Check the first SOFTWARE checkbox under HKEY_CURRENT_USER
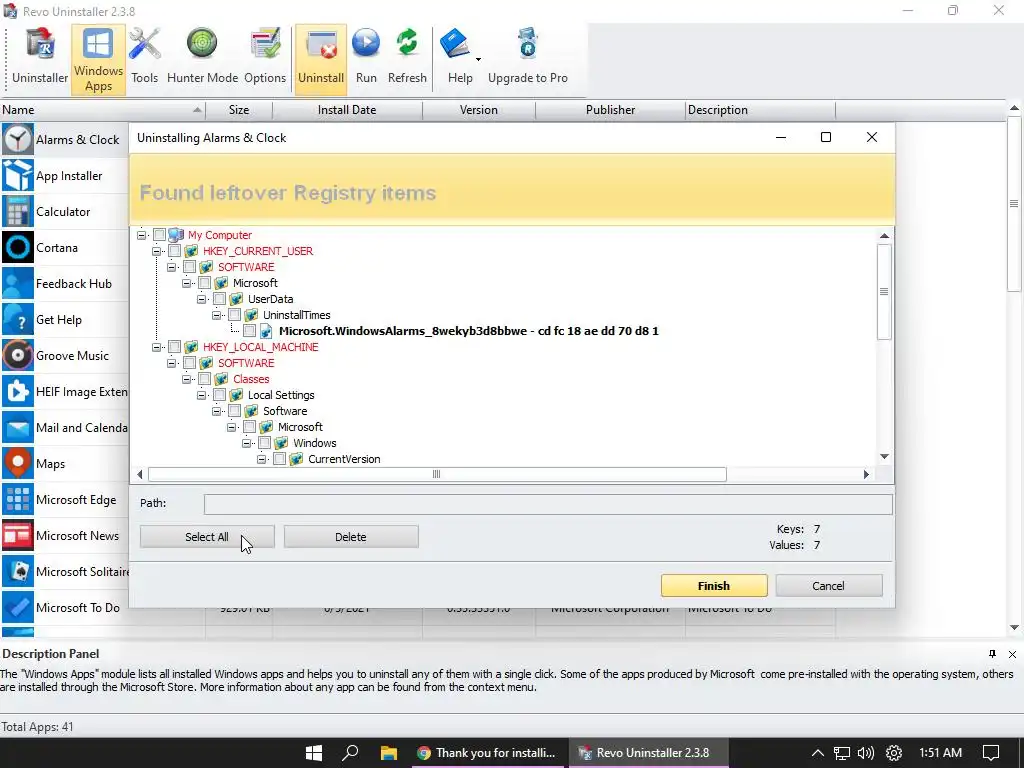This screenshot has height=768, width=1024. (x=189, y=266)
